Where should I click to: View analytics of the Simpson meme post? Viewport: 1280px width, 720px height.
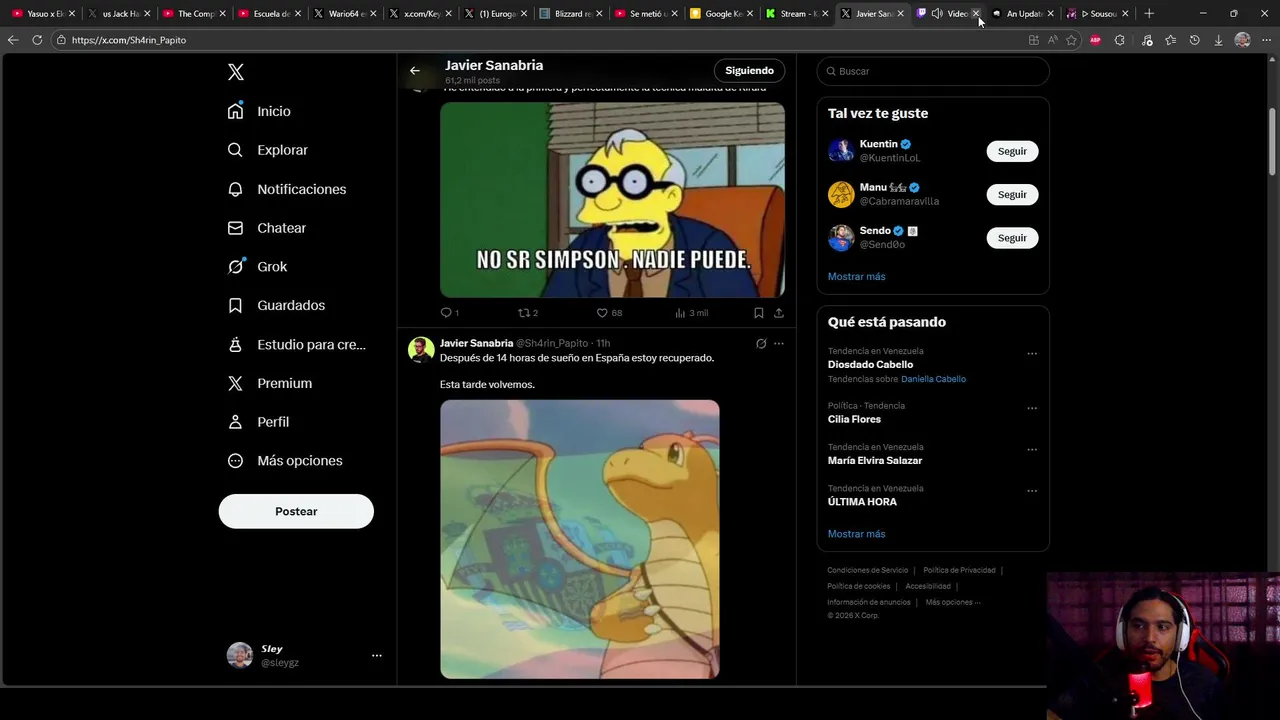[x=691, y=313]
